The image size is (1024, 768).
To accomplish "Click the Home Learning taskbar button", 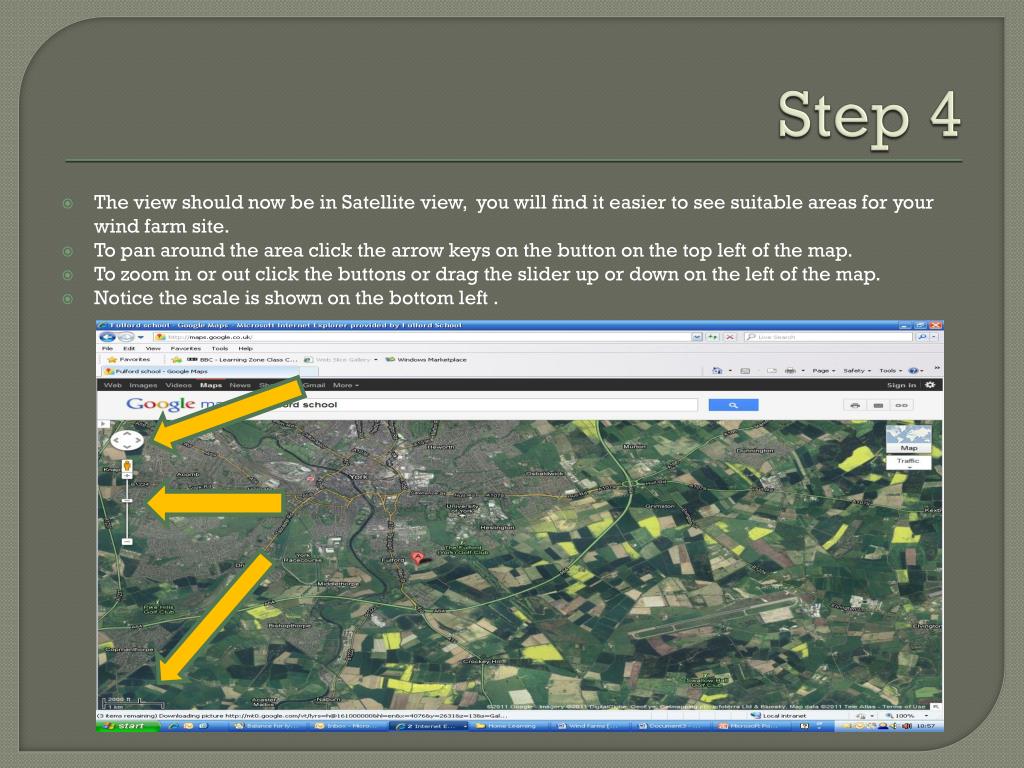I will [511, 726].
